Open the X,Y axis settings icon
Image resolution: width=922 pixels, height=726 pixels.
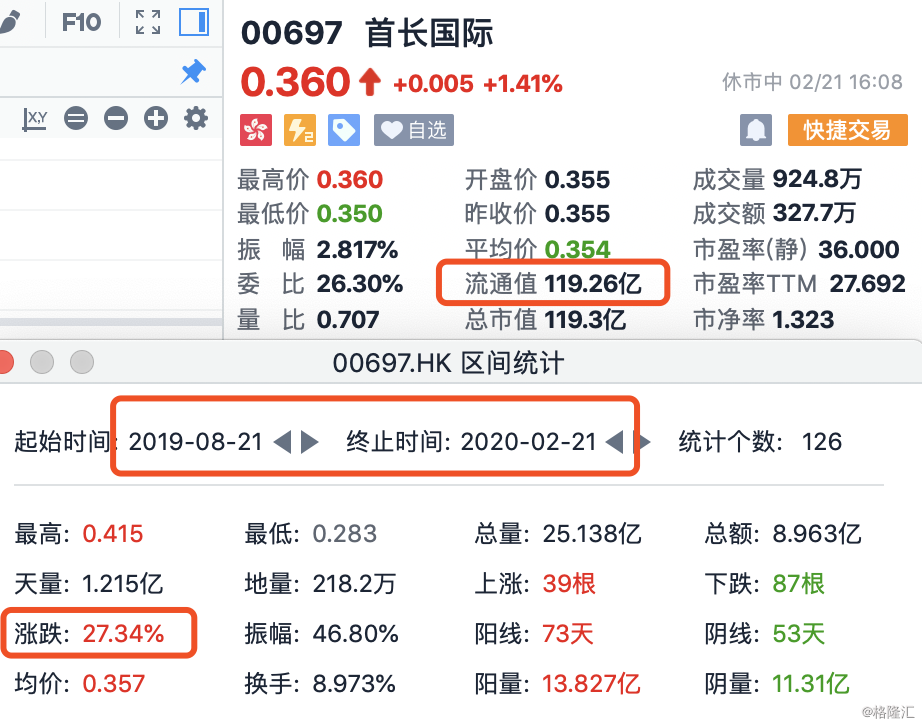pyautogui.click(x=35, y=119)
